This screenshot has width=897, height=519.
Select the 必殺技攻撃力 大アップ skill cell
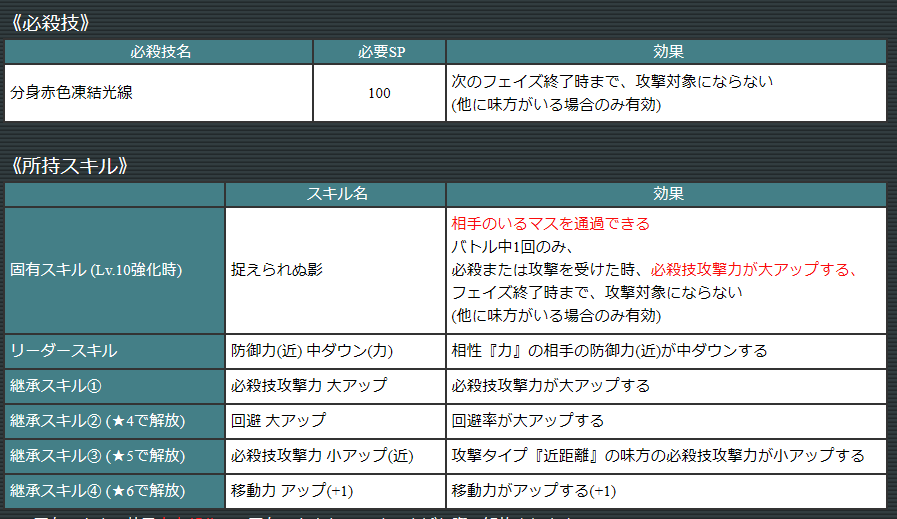(336, 386)
